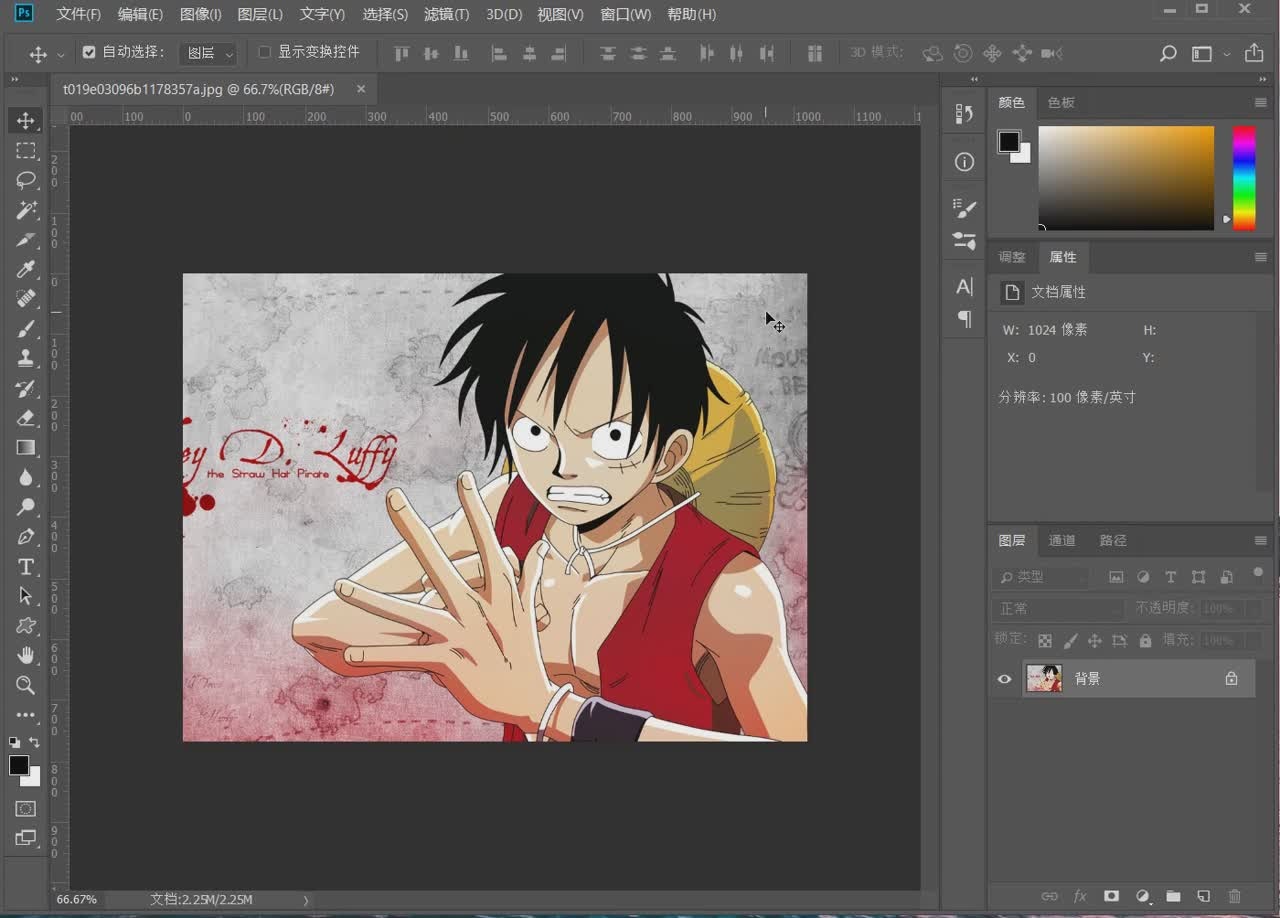Image resolution: width=1280 pixels, height=918 pixels.
Task: Change screen mode icon in toolbox
Action: tap(26, 838)
